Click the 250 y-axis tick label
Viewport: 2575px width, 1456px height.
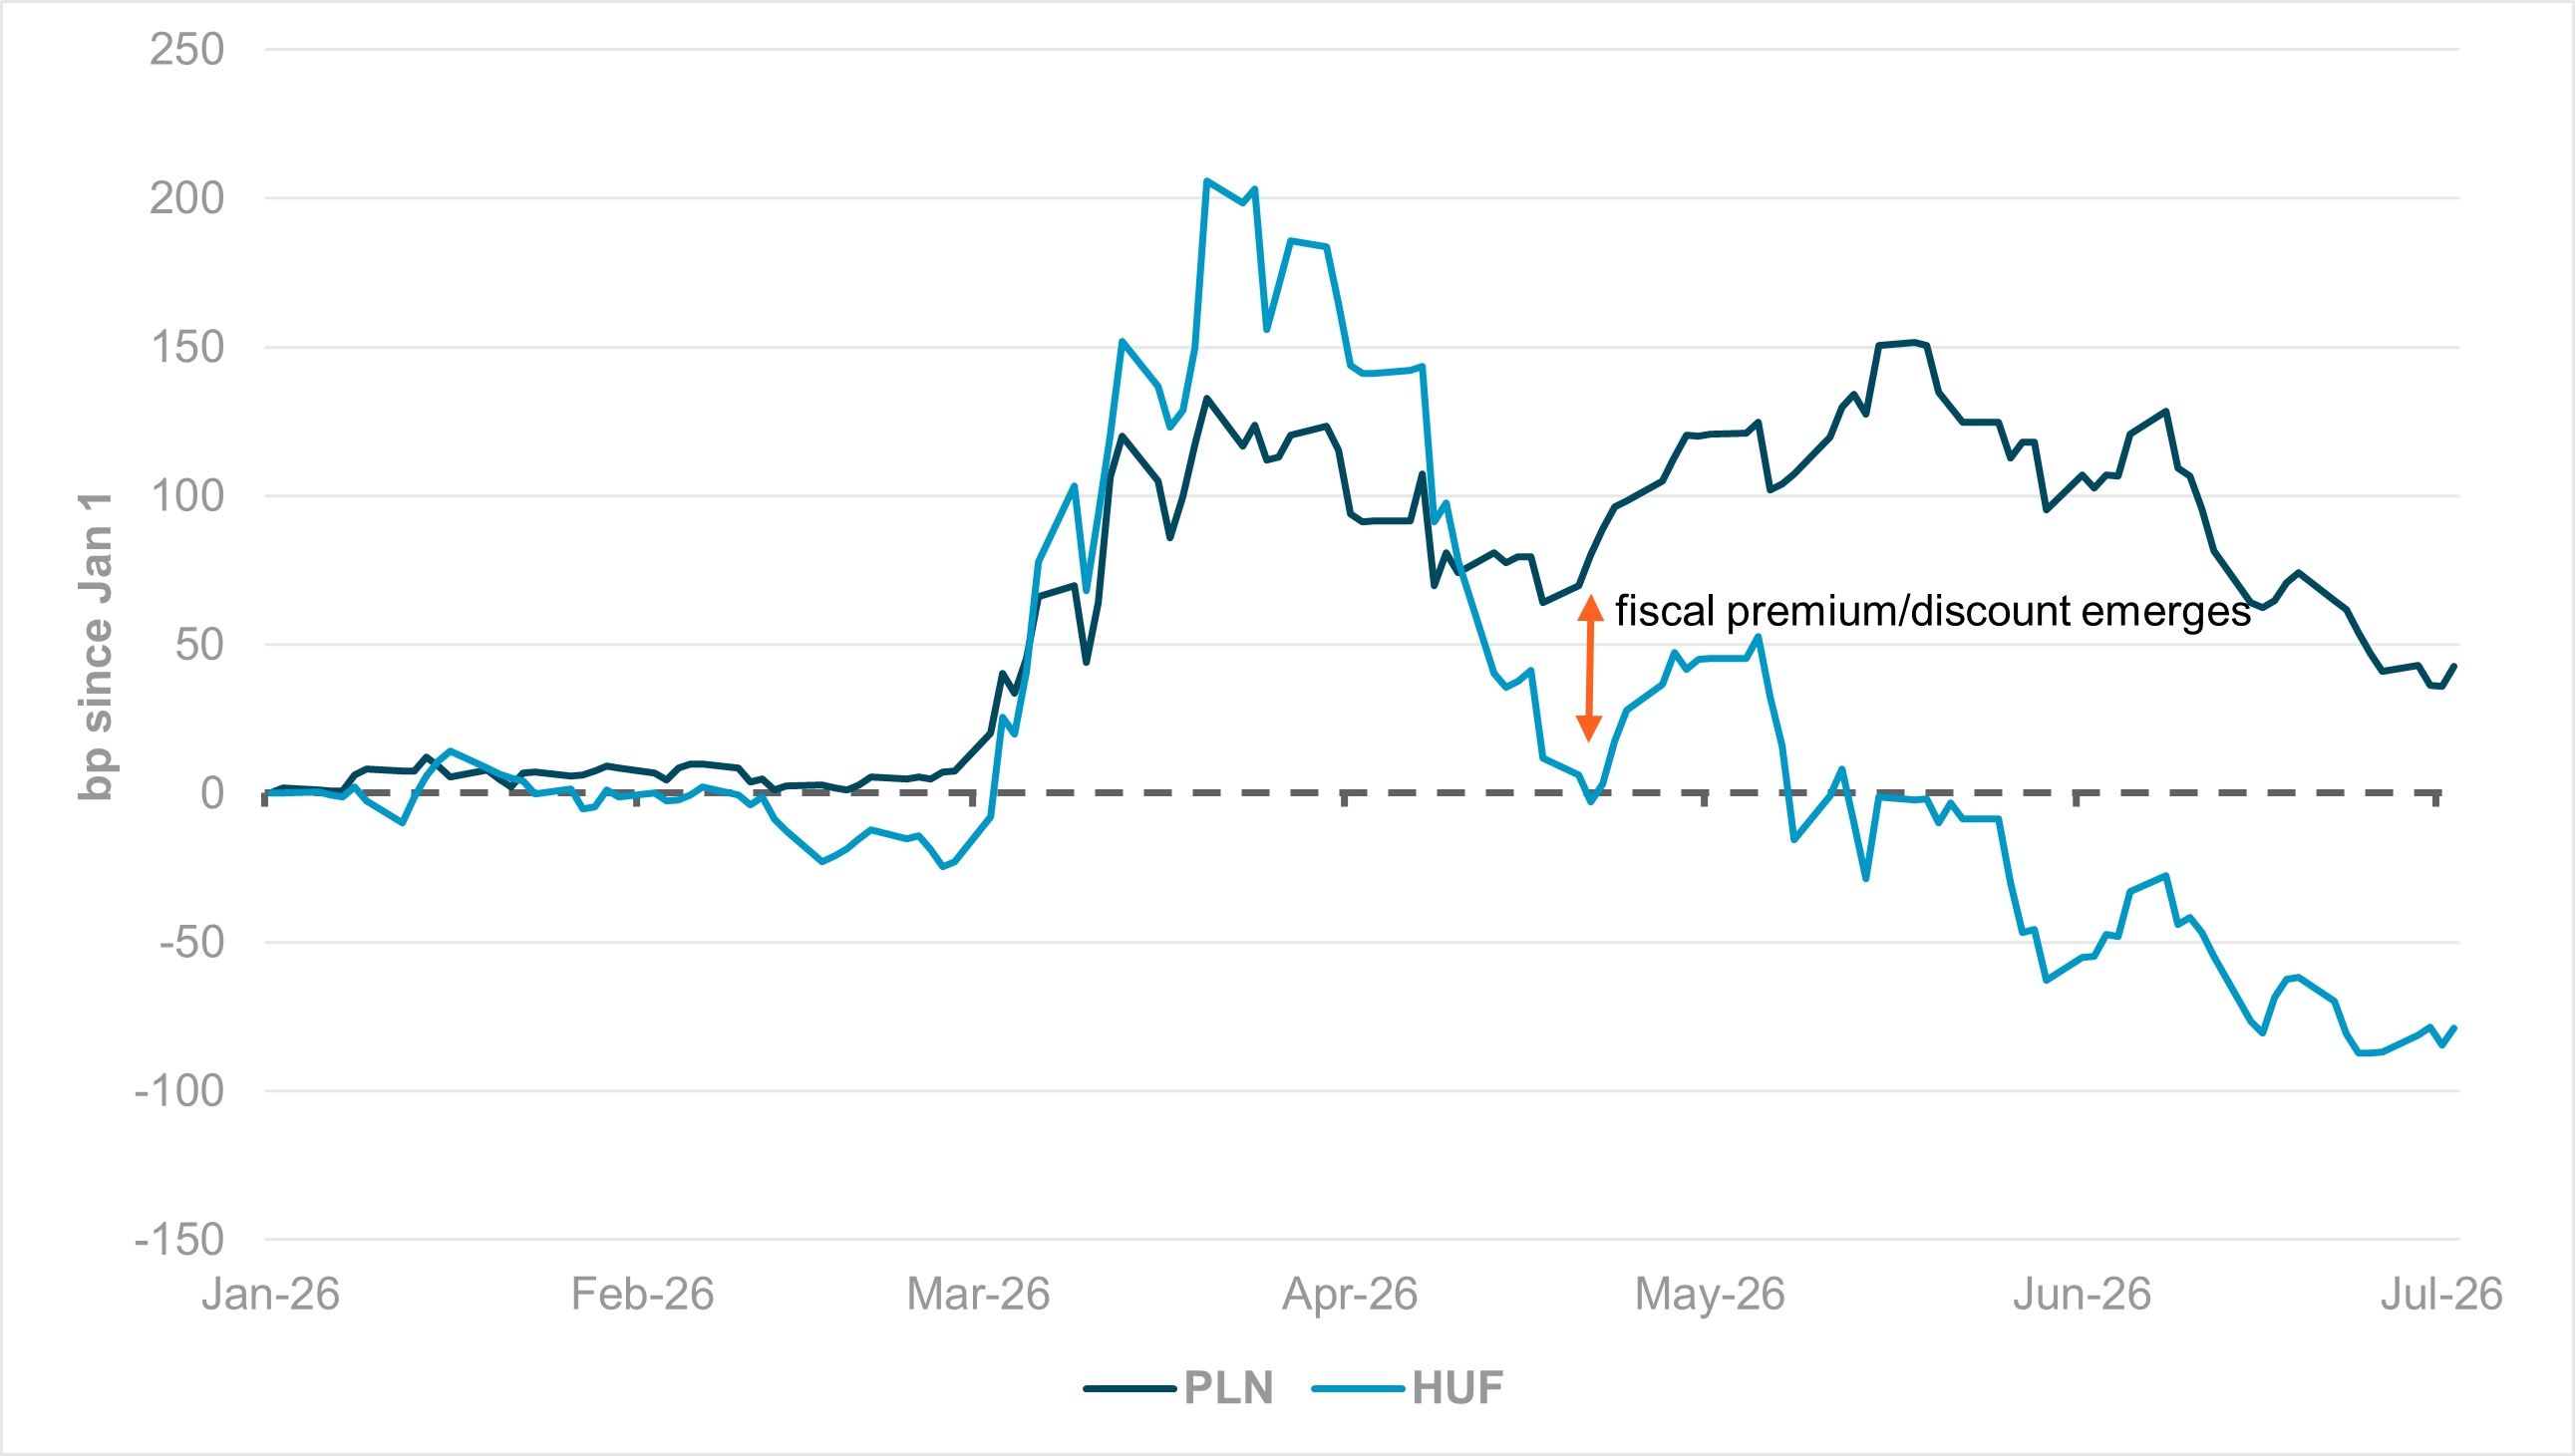(x=187, y=49)
